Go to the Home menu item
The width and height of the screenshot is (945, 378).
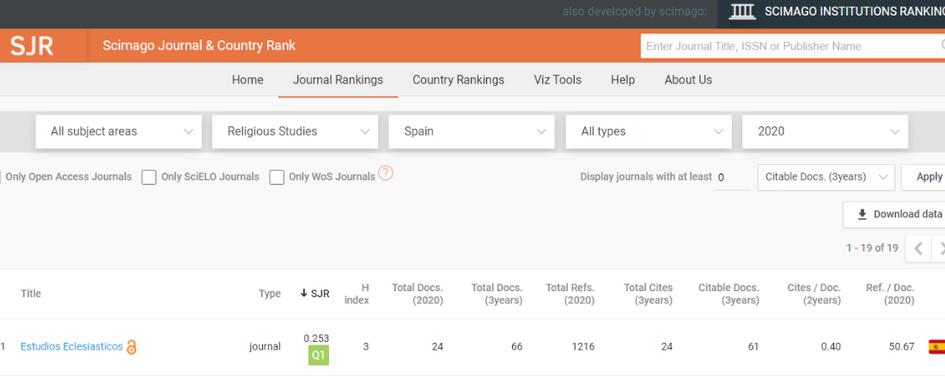pos(248,80)
